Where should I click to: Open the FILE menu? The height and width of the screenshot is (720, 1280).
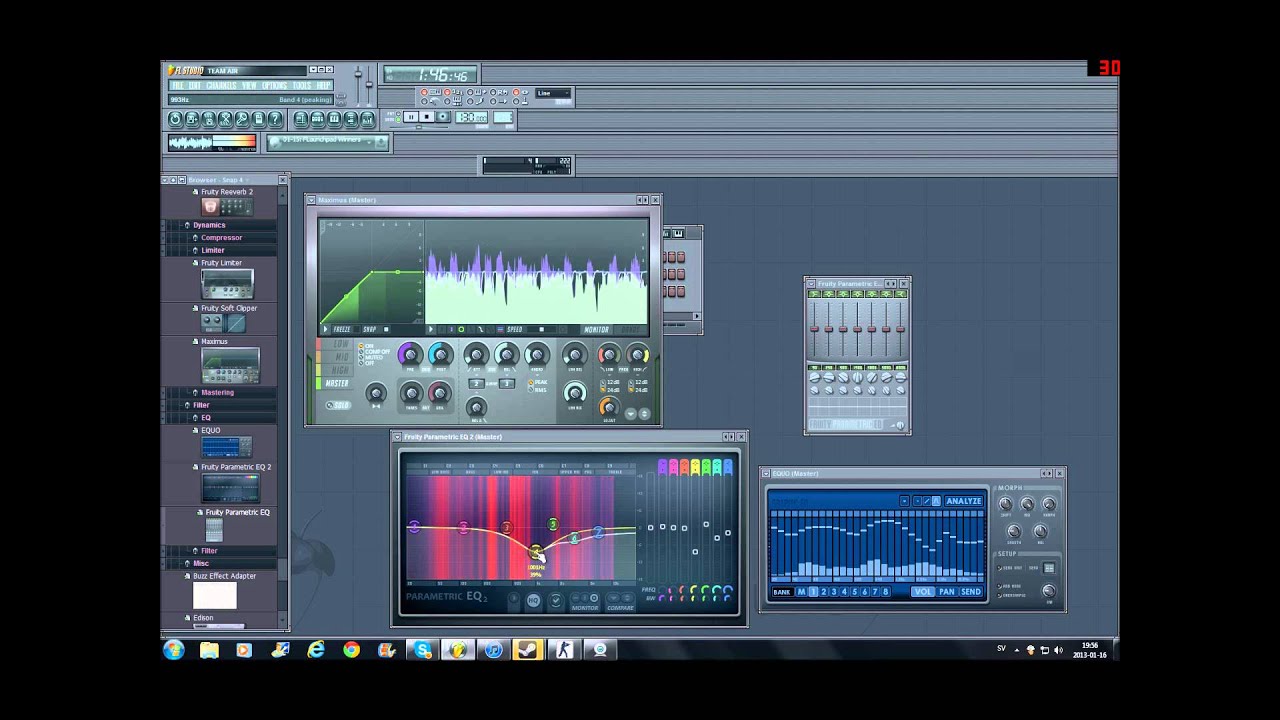[x=176, y=85]
